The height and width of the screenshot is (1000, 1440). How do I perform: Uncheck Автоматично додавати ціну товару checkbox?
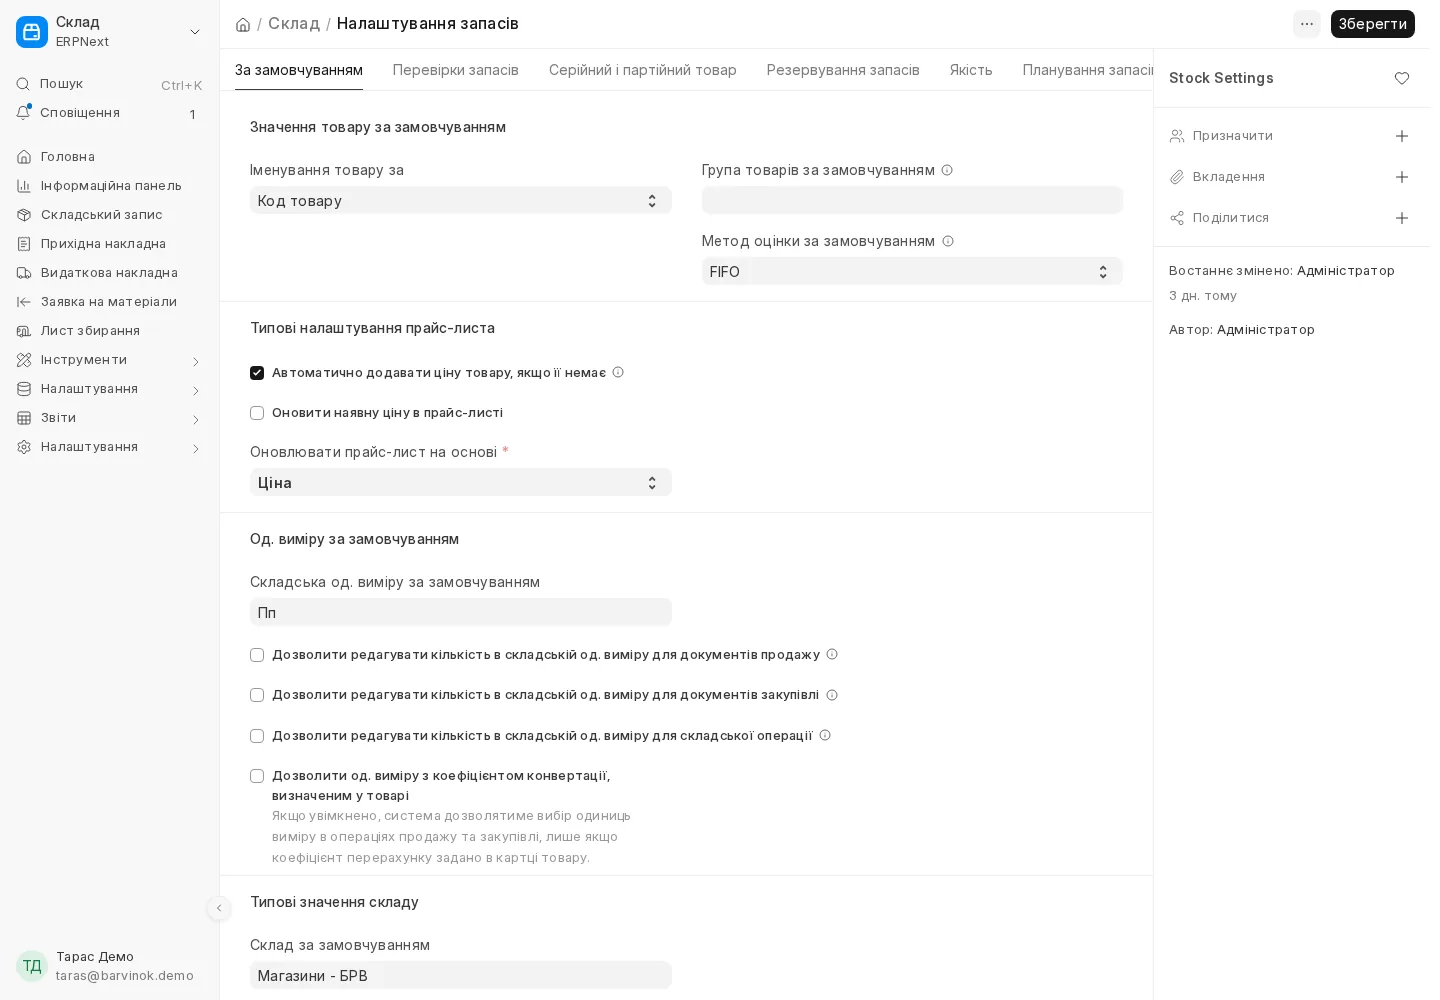click(257, 373)
